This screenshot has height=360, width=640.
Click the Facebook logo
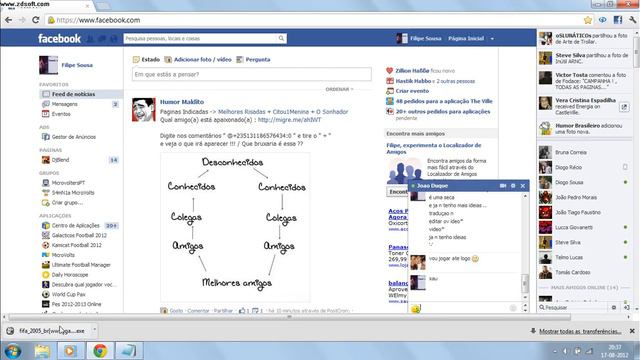tap(59, 38)
